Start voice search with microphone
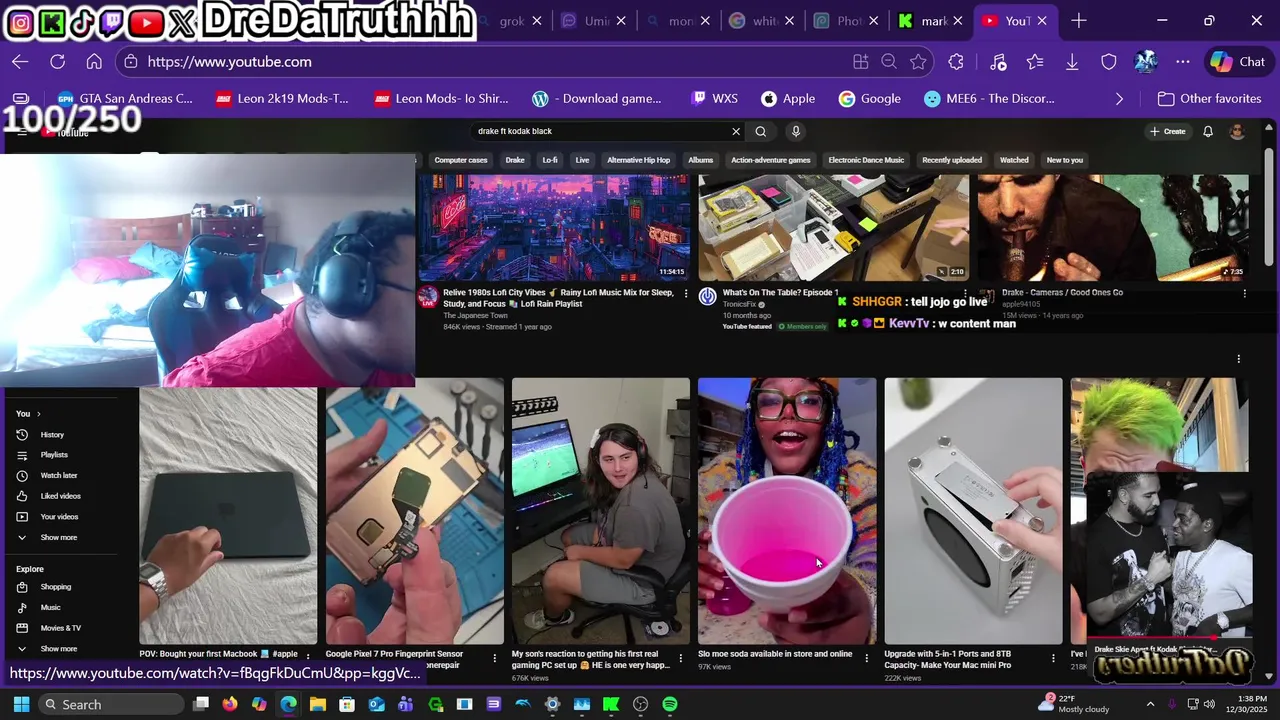The image size is (1280, 720). click(796, 131)
